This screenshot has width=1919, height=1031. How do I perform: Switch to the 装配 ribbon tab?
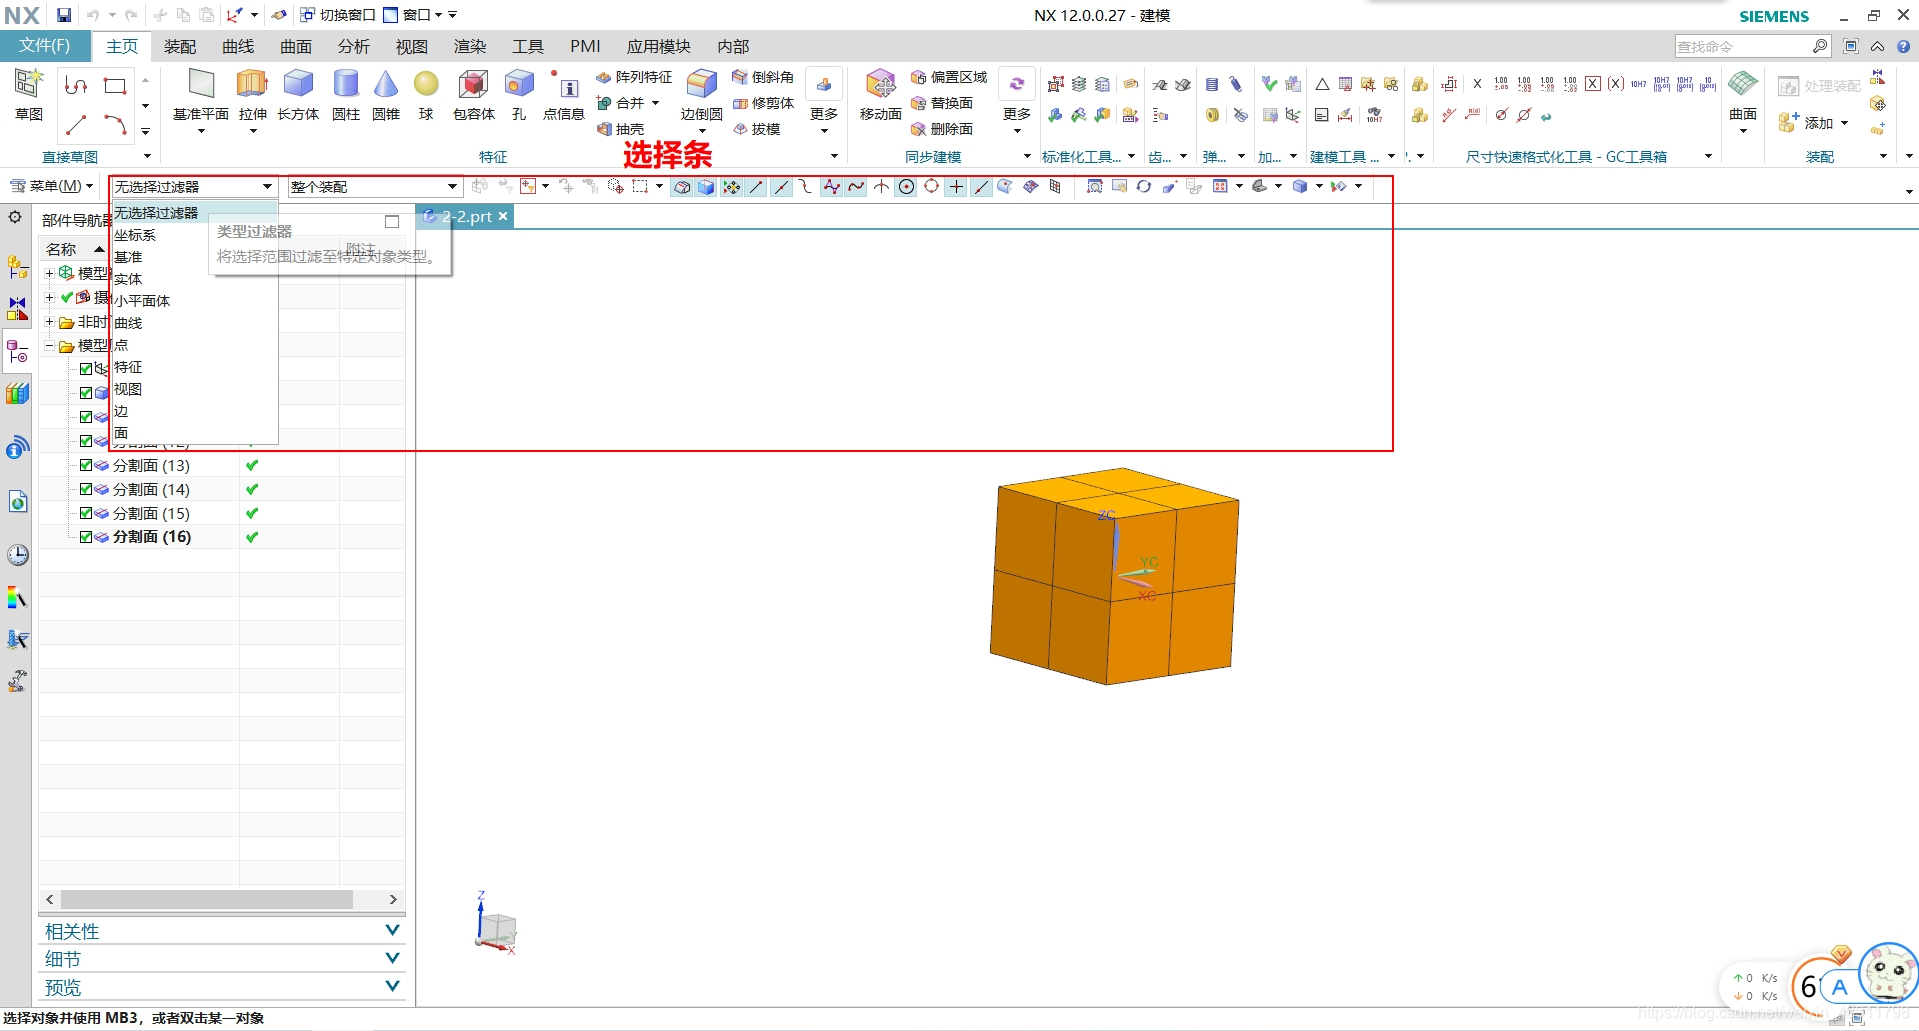180,46
